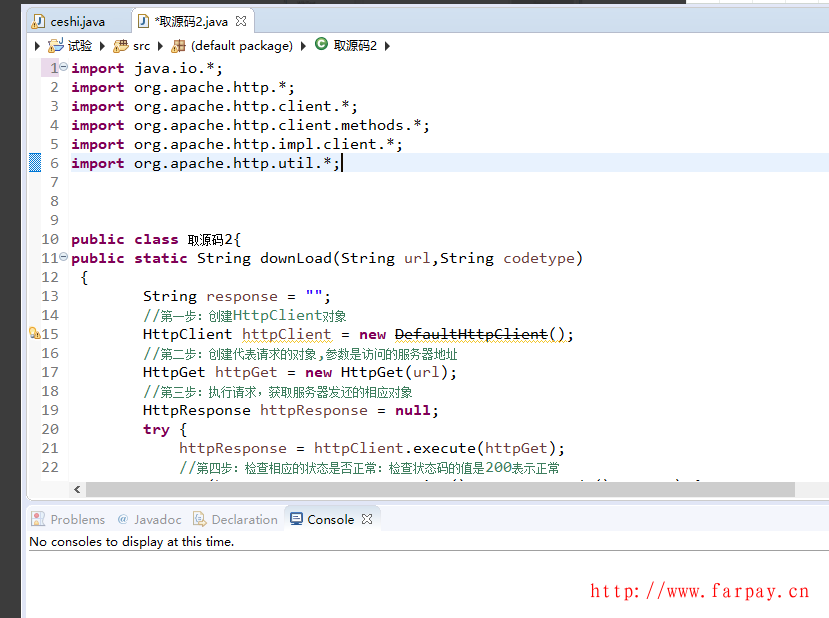The height and width of the screenshot is (618, 829).
Task: Click the 取源码2 class icon in breadcrumb
Action: coord(321,44)
